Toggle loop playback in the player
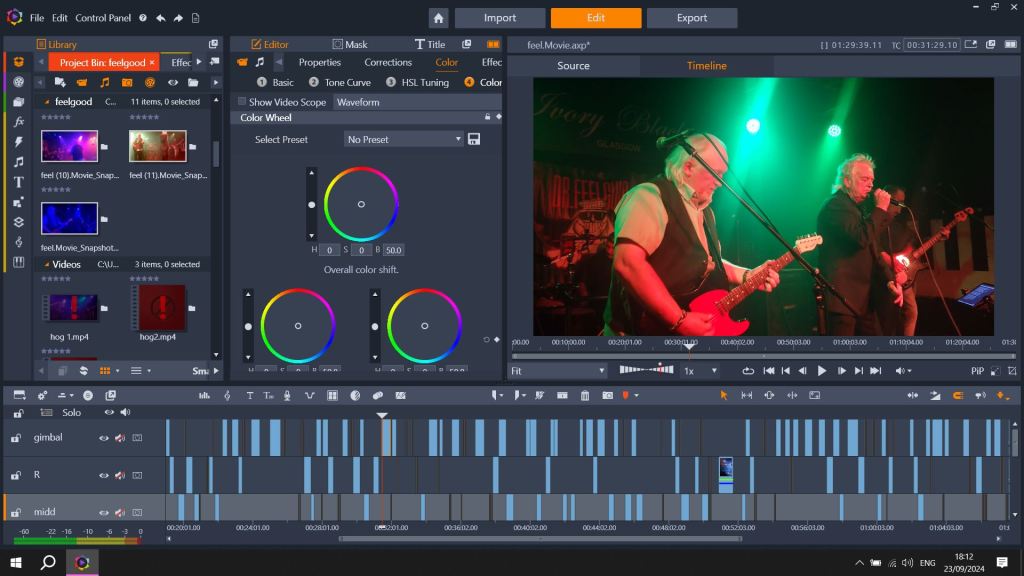 [748, 371]
